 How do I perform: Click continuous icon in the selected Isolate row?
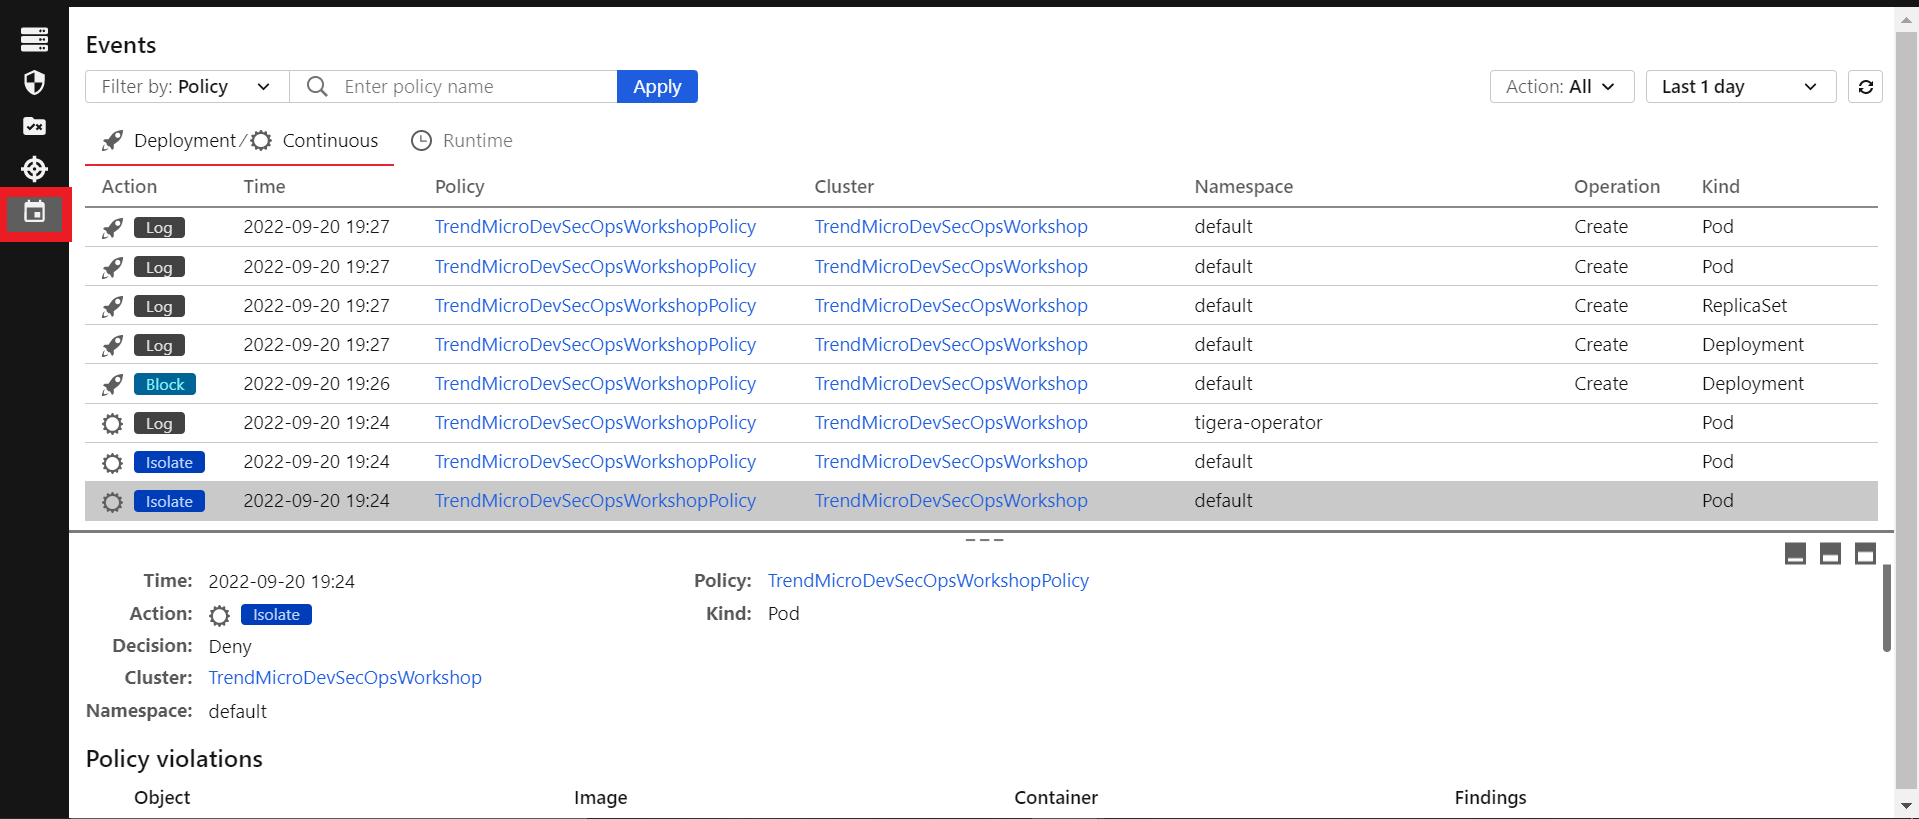[113, 502]
